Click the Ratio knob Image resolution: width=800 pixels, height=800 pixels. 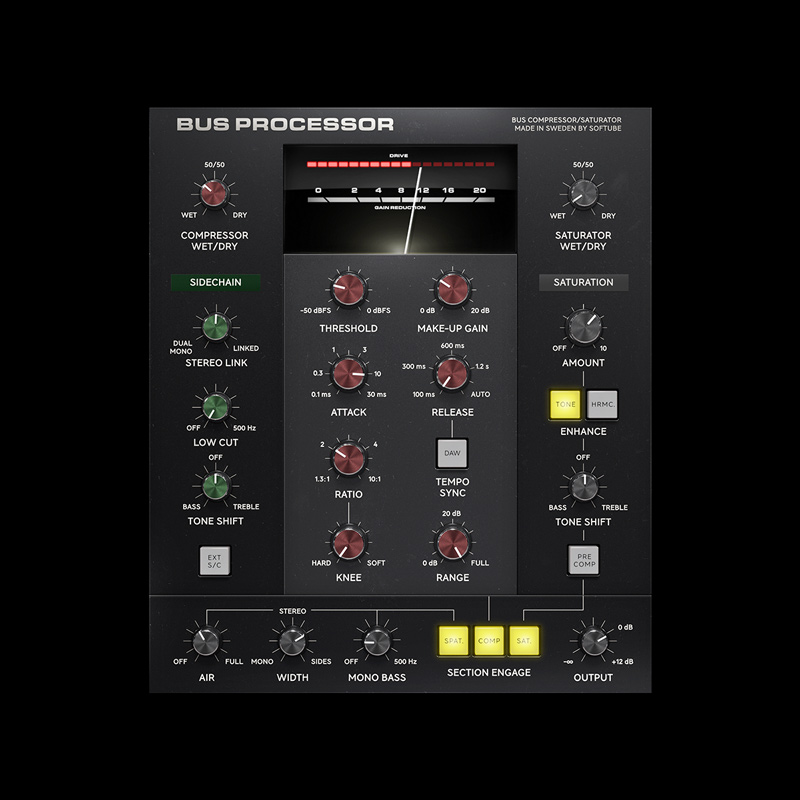coord(348,459)
